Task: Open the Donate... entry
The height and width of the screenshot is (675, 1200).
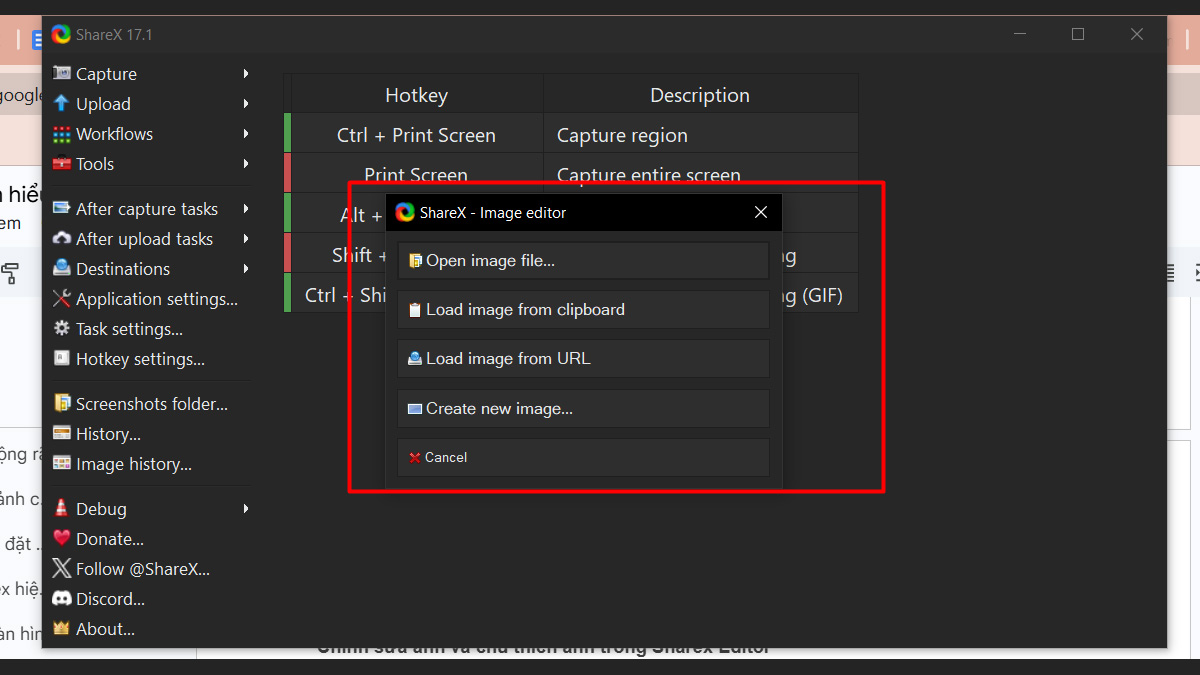Action: coord(151,539)
